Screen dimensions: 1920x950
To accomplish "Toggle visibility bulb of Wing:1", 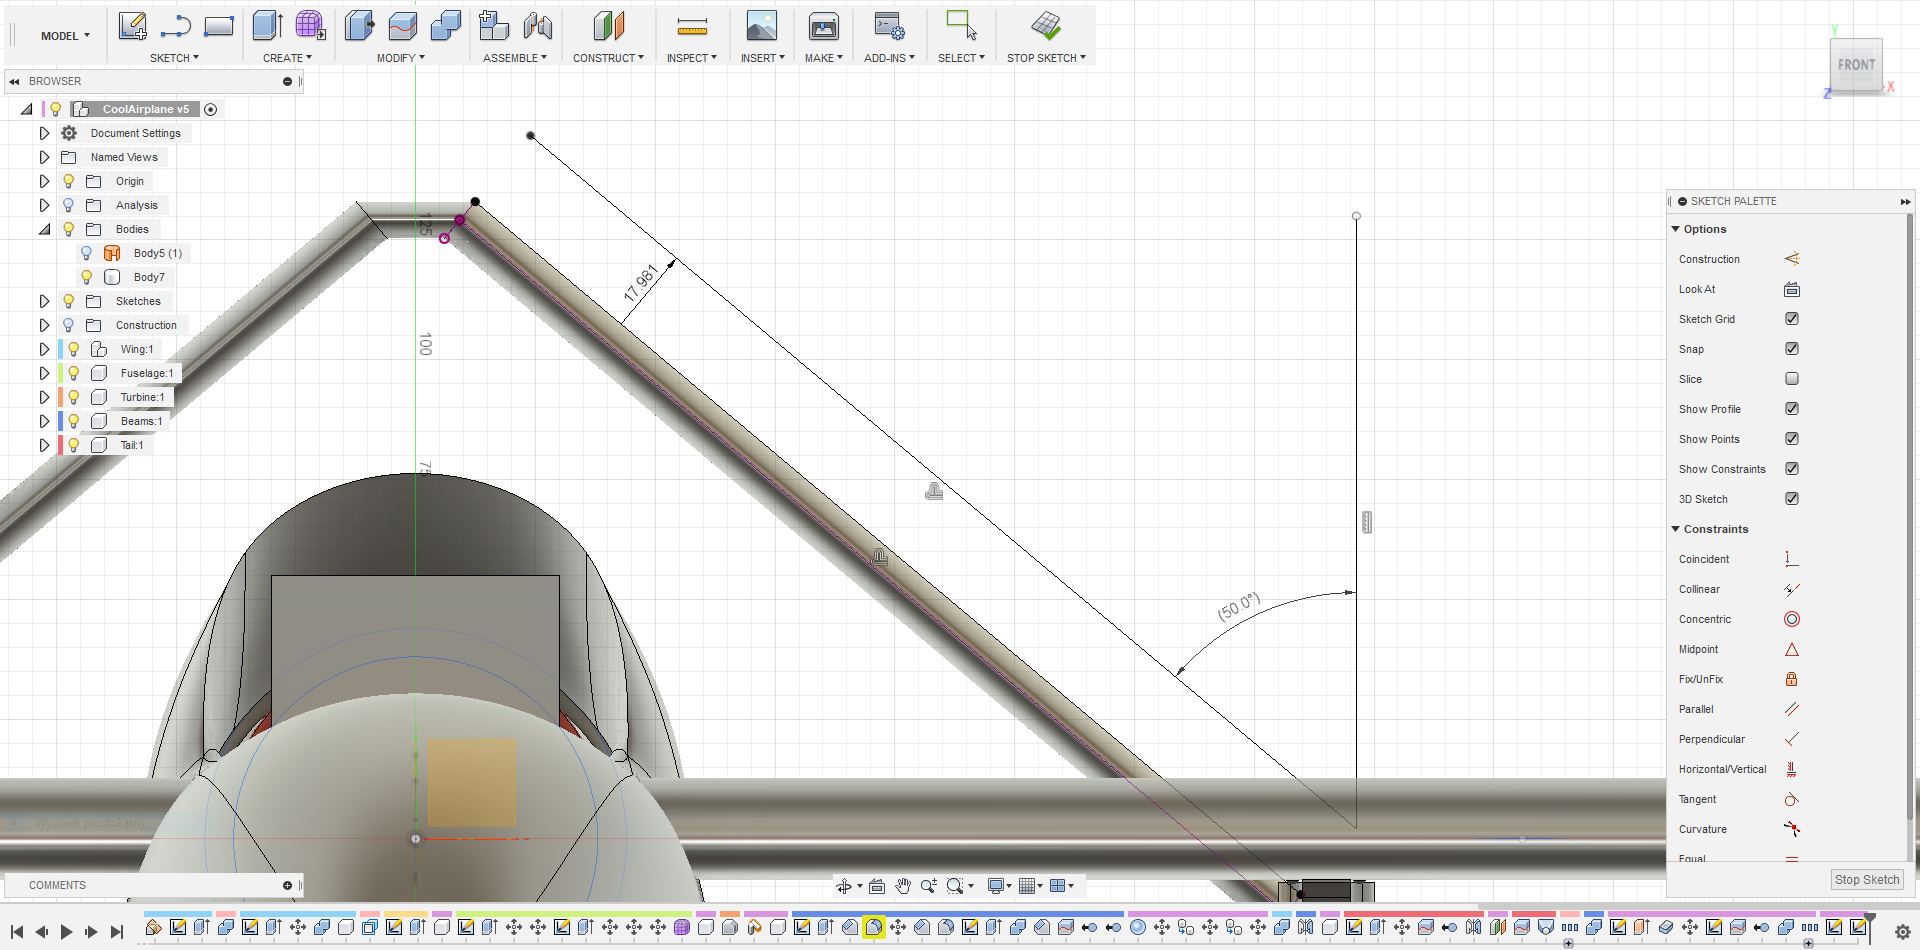I will (74, 349).
